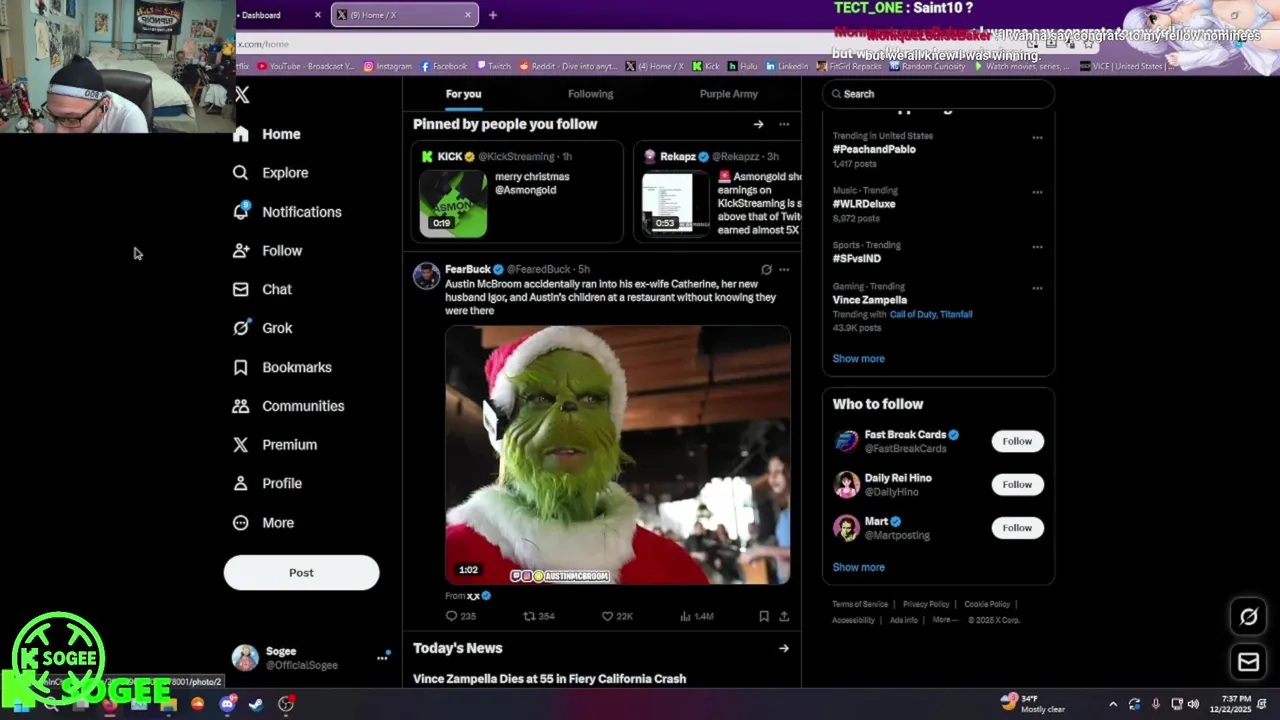Image resolution: width=1280 pixels, height=720 pixels.
Task: Play the Grinch video in the post
Action: coord(617,454)
